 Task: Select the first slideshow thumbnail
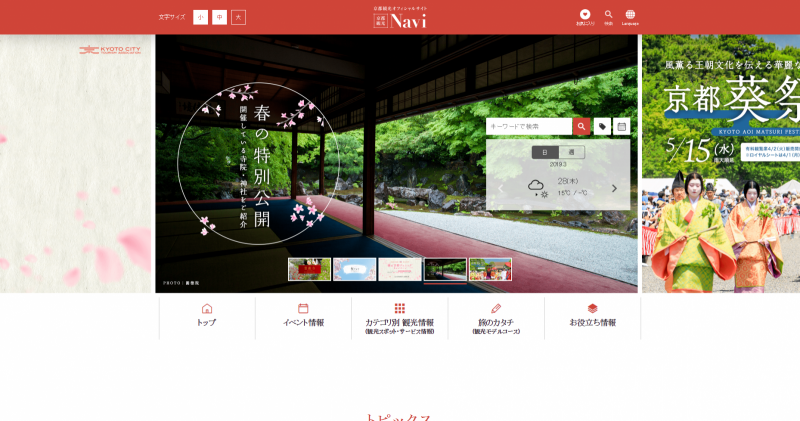(309, 269)
